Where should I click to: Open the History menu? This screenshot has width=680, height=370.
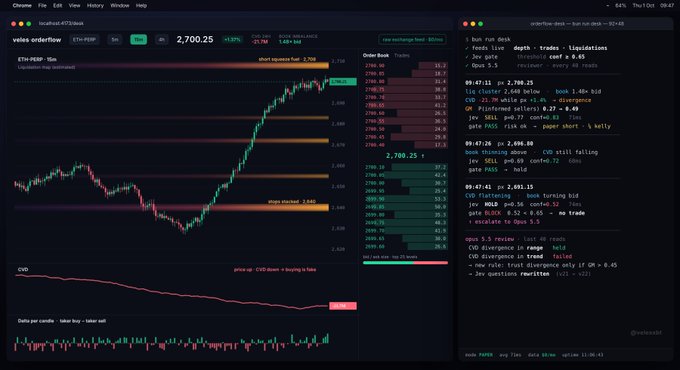point(95,6)
